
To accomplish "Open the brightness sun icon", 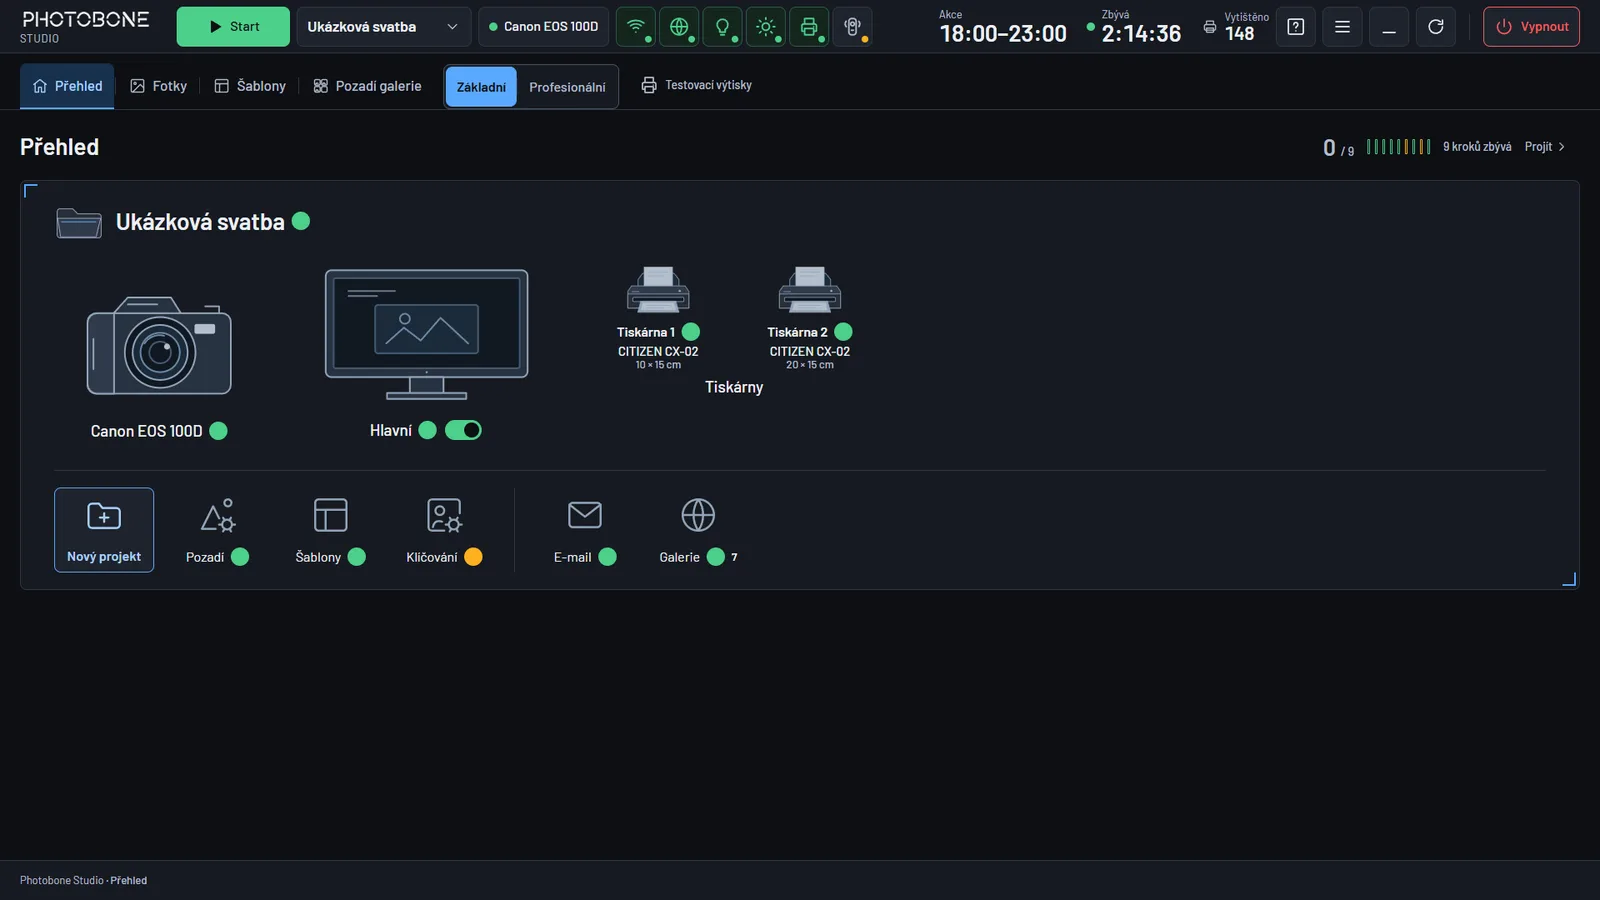I will [x=766, y=27].
